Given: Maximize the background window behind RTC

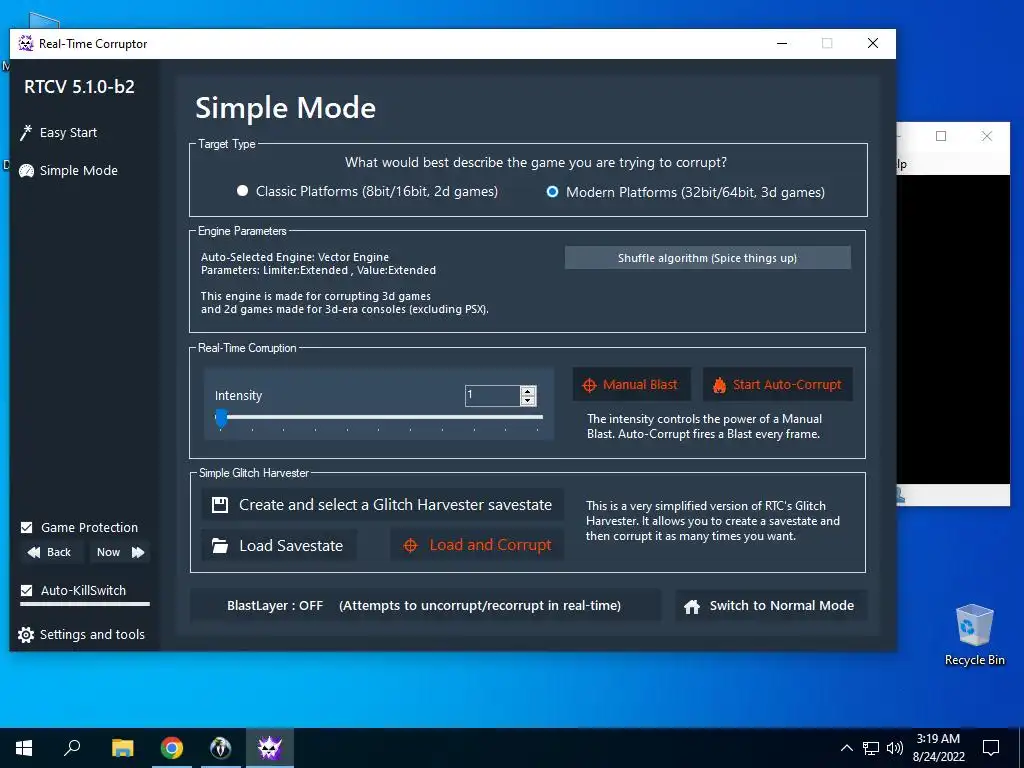Looking at the screenshot, I should coord(941,136).
